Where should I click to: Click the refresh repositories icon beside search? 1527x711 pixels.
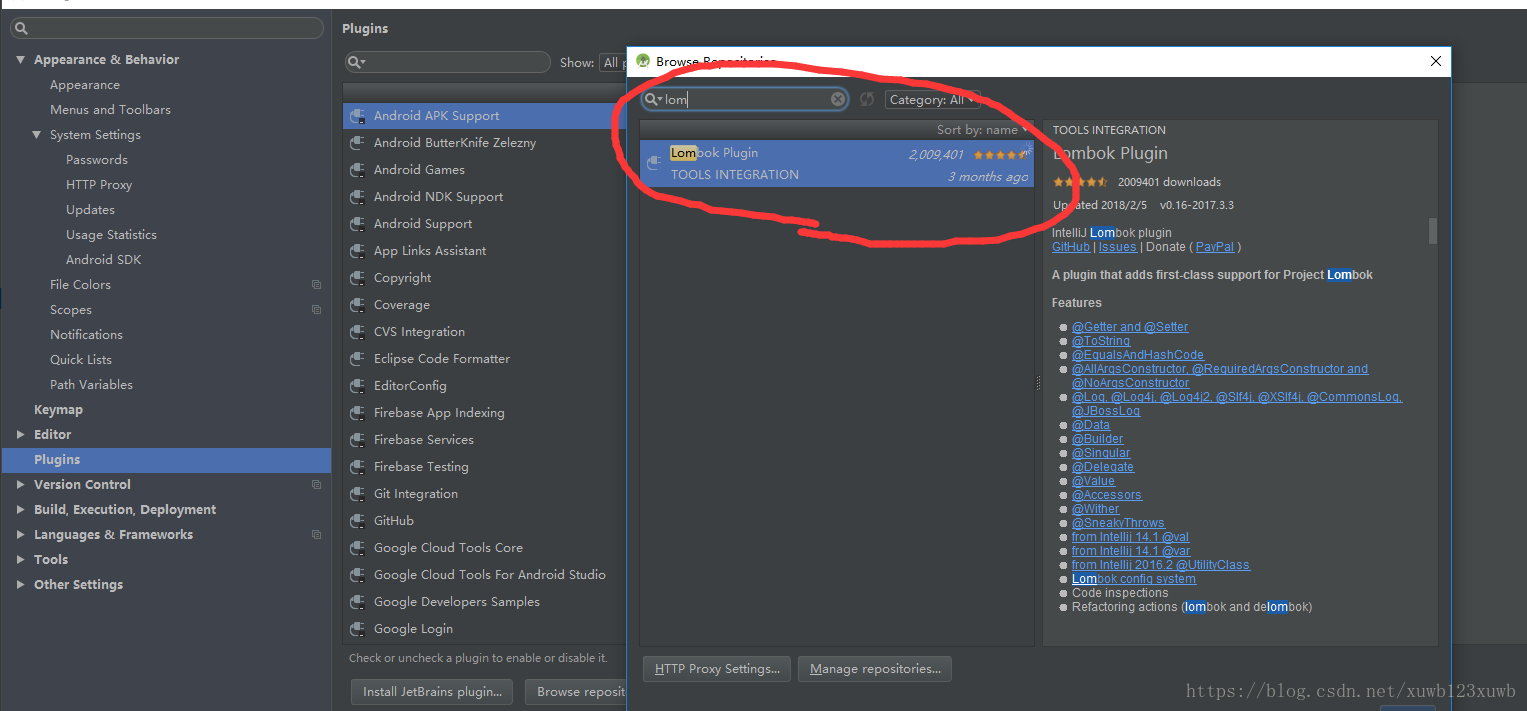coord(867,99)
